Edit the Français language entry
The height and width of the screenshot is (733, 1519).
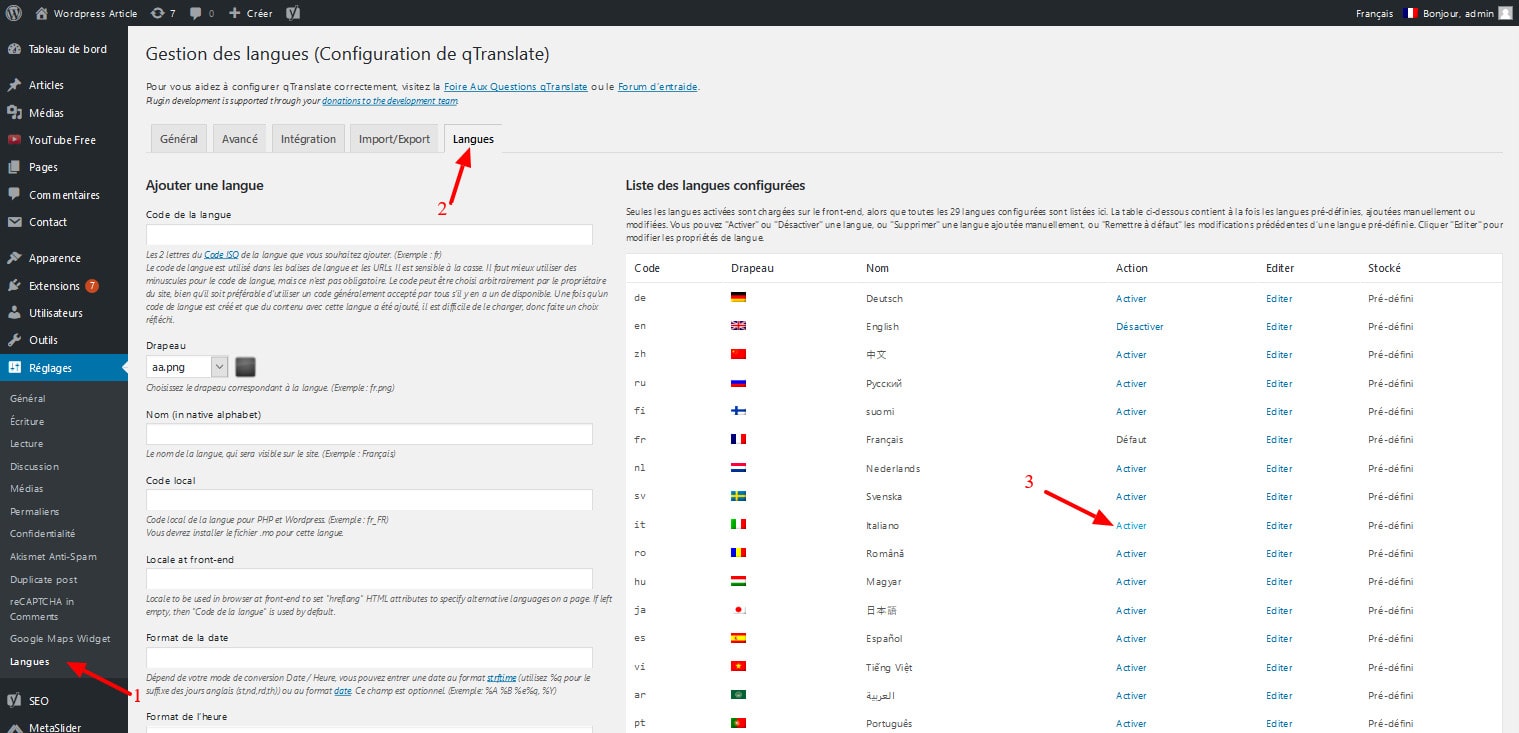pos(1279,440)
